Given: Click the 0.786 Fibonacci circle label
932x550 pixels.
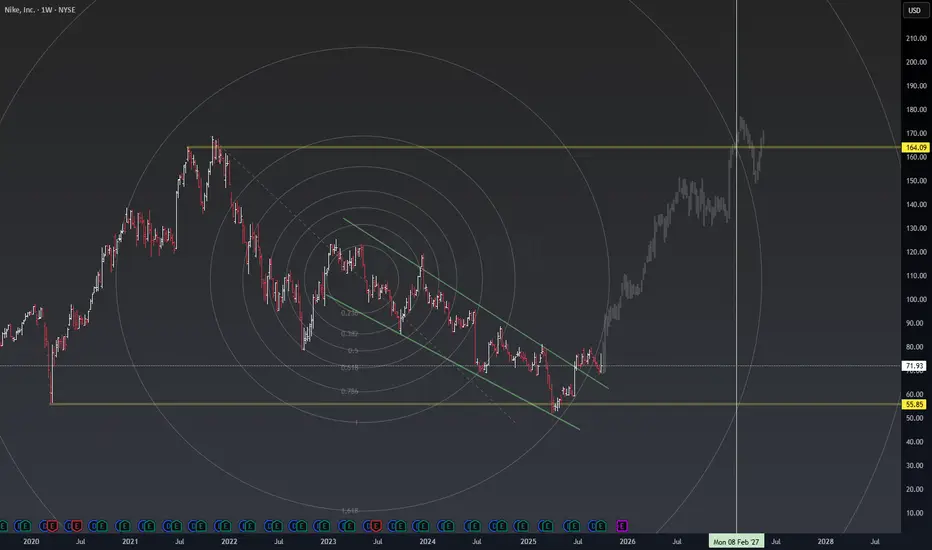Looking at the screenshot, I should (350, 391).
